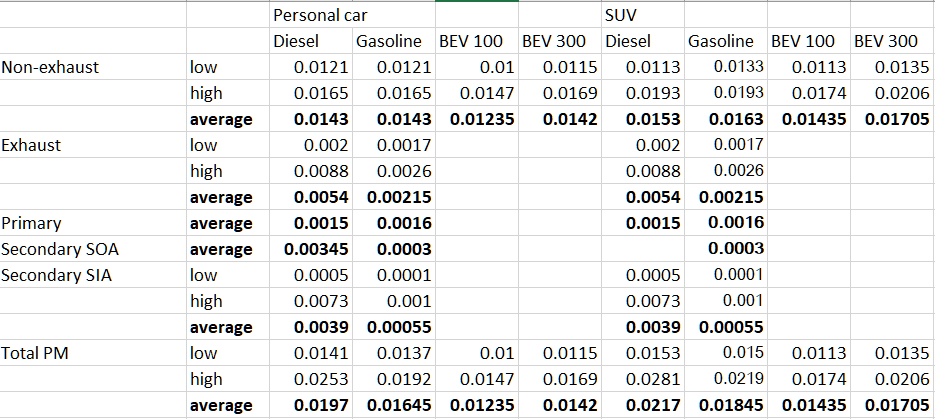Select Non-exhaust low 0.0121 for Personal car Gasoline
The height and width of the screenshot is (419, 935).
click(404, 67)
